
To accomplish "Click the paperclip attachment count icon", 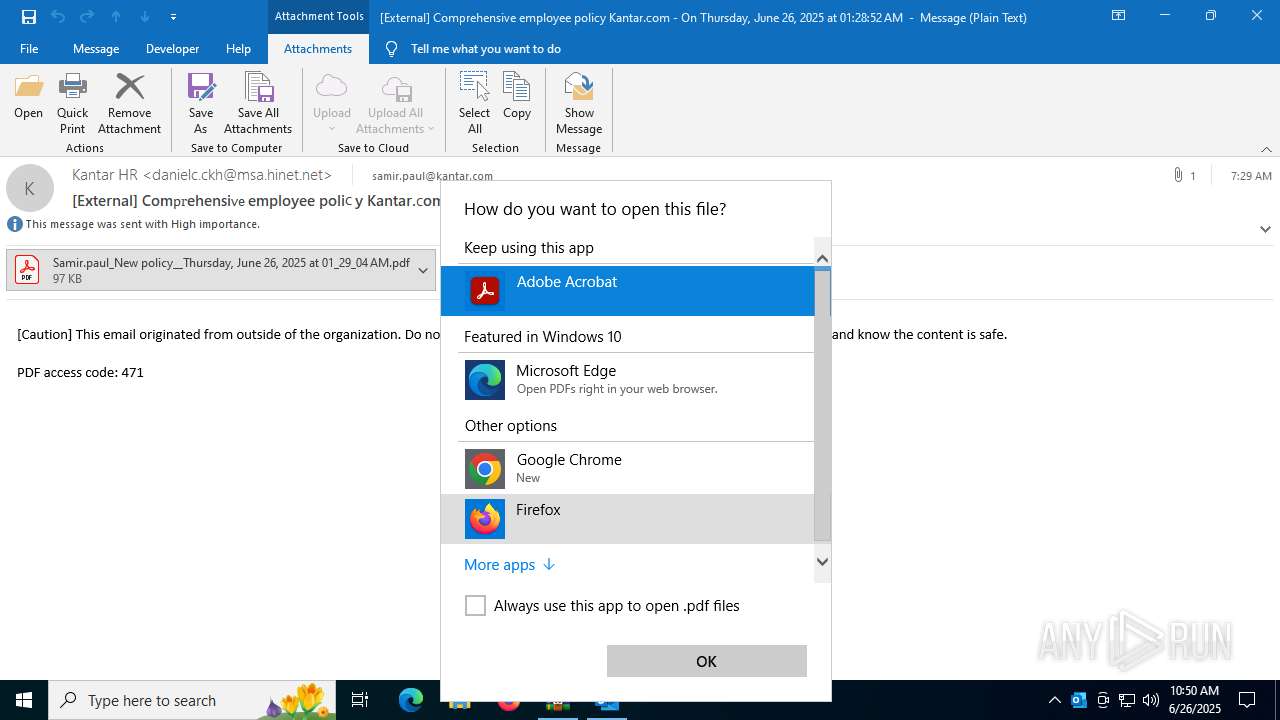I will (x=1178, y=175).
